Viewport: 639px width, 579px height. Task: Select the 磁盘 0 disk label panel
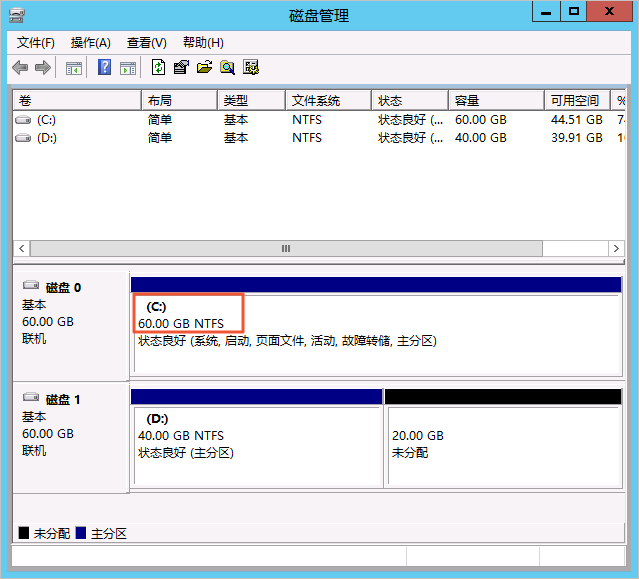71,326
